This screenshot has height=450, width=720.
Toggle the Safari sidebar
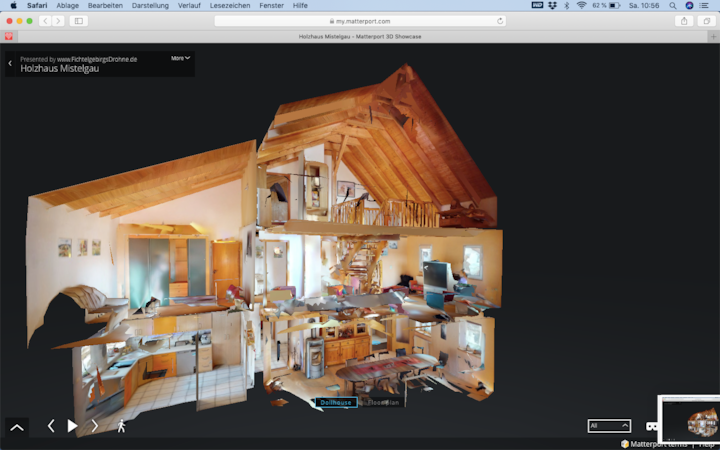tap(78, 20)
